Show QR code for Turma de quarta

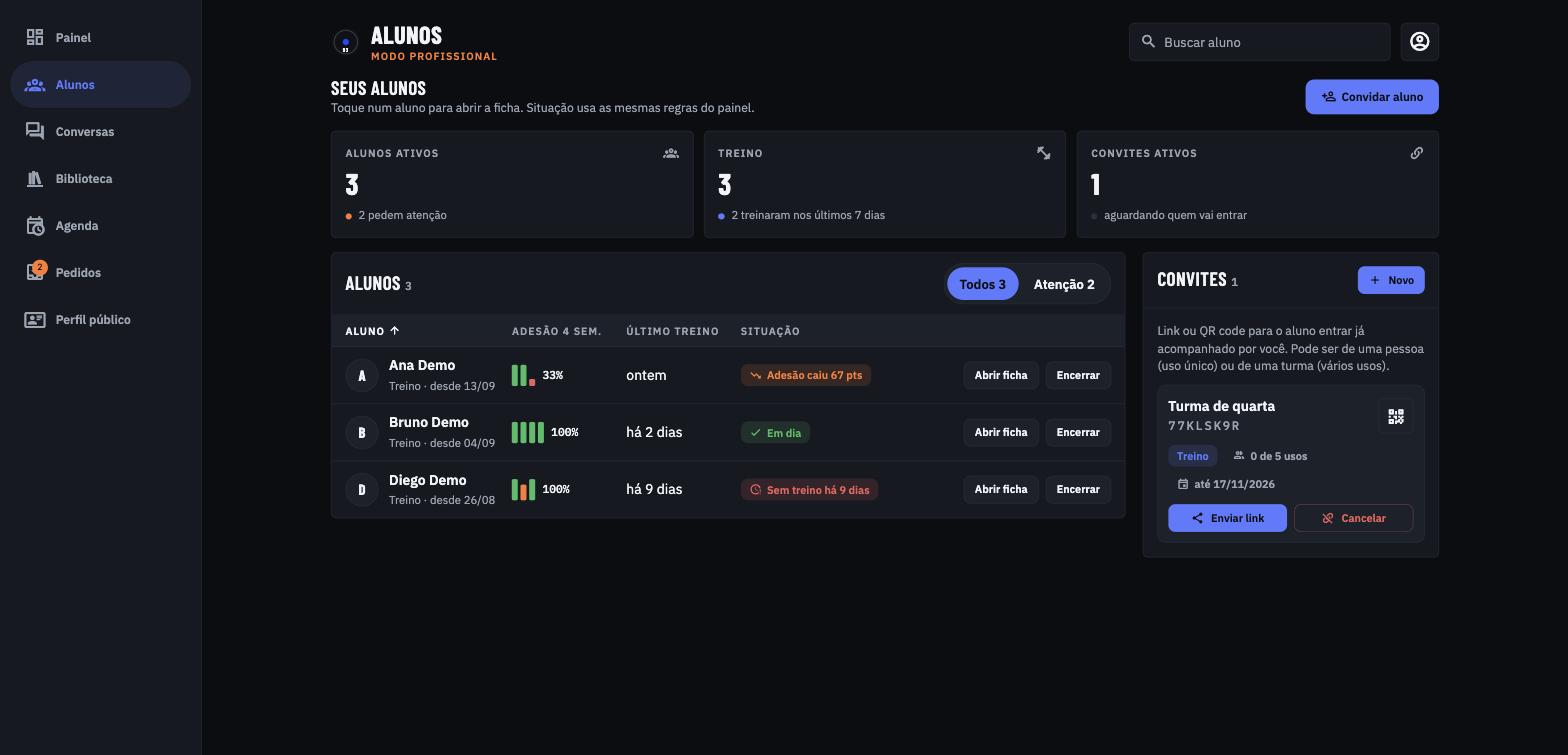1396,416
